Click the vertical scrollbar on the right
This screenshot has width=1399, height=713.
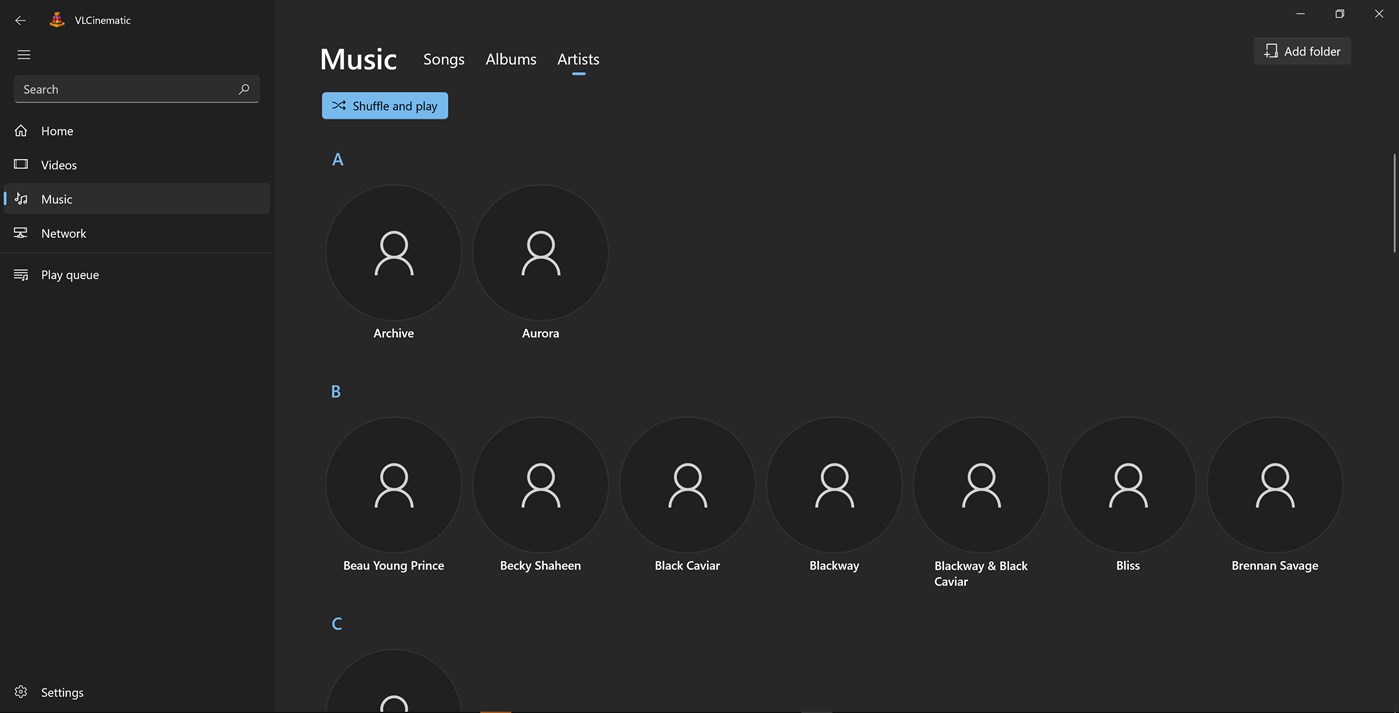point(1393,200)
